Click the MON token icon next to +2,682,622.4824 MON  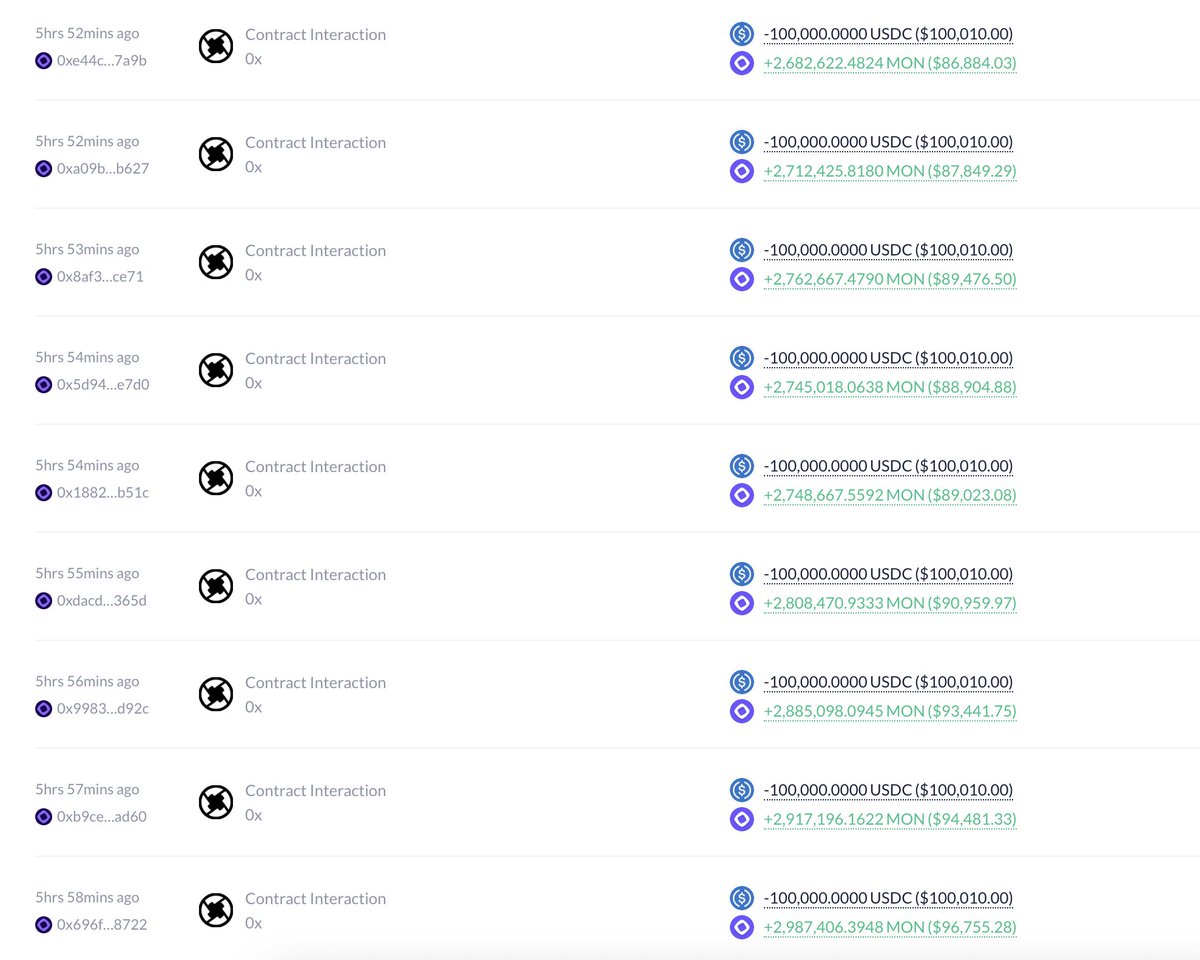tap(741, 63)
